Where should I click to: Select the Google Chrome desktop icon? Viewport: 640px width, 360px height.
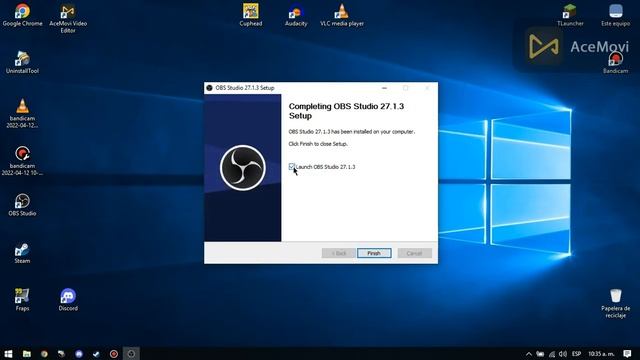coord(22,16)
